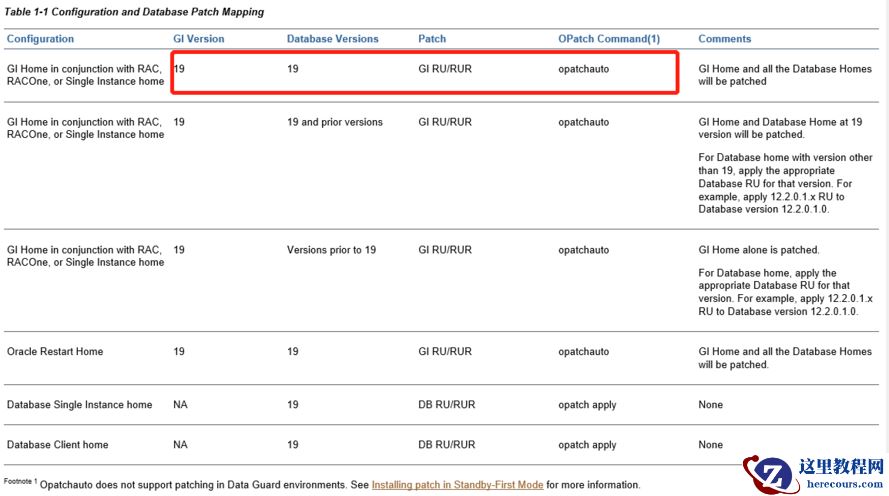Click 'opatch apply' in the Database Client home row
889x496 pixels.
(587, 445)
